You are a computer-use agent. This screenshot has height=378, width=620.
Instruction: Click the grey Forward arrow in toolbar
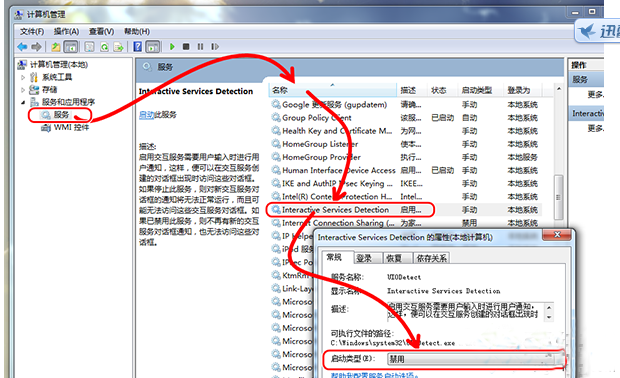(x=36, y=47)
